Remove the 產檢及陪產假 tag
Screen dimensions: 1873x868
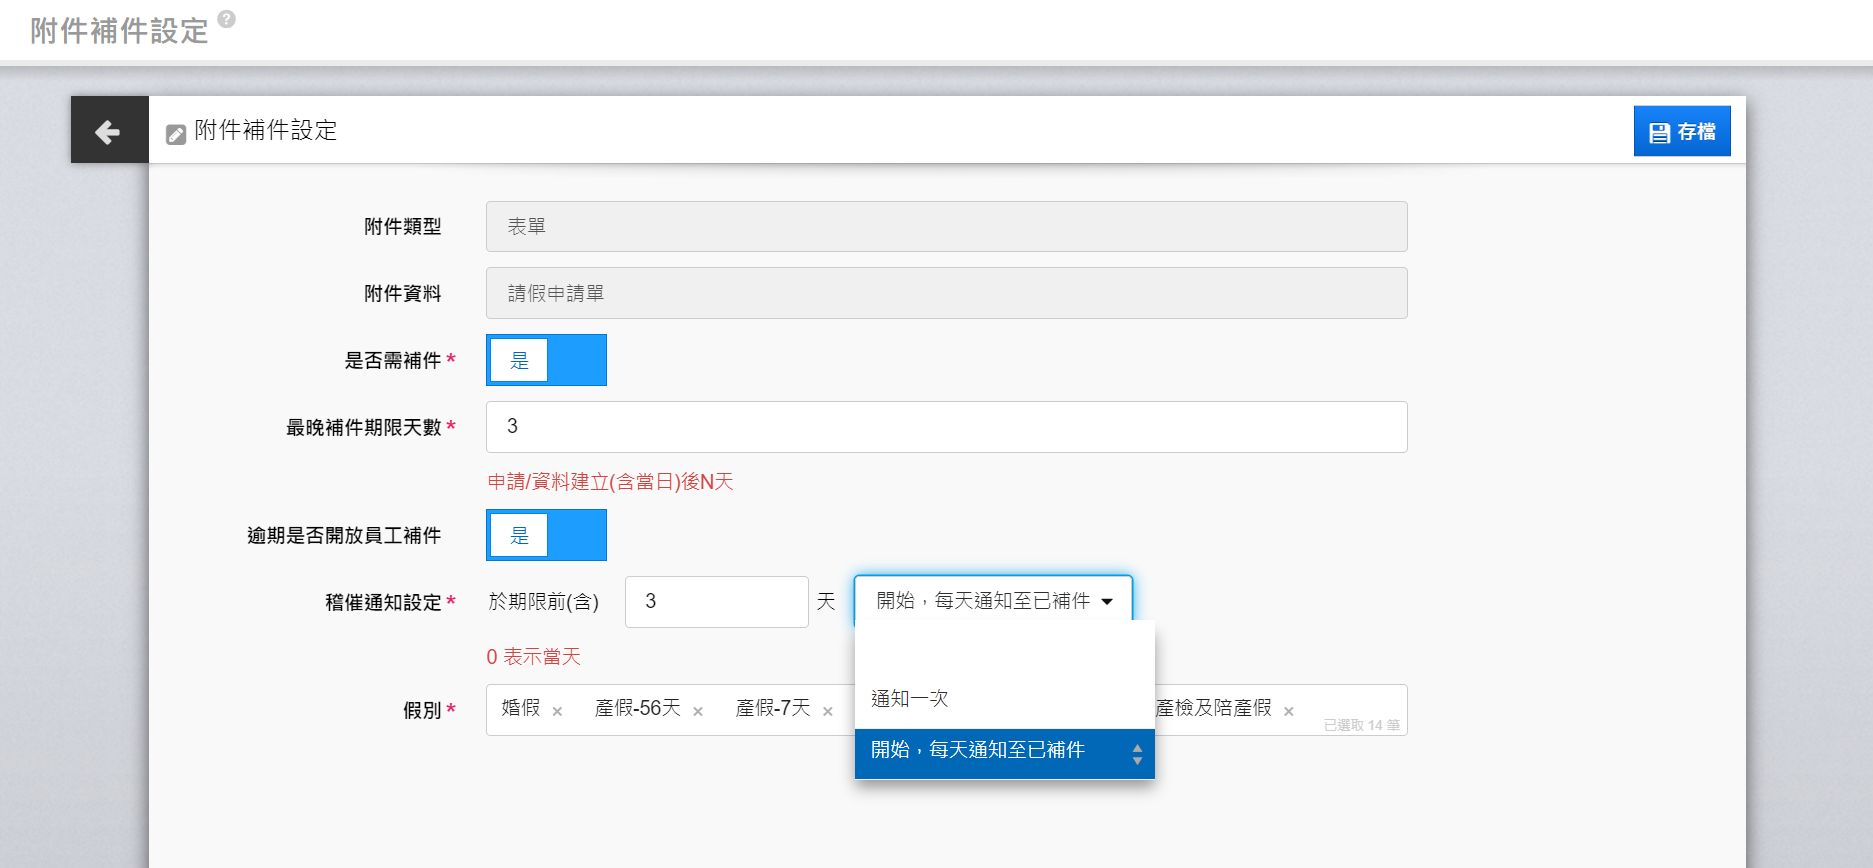pos(1289,711)
